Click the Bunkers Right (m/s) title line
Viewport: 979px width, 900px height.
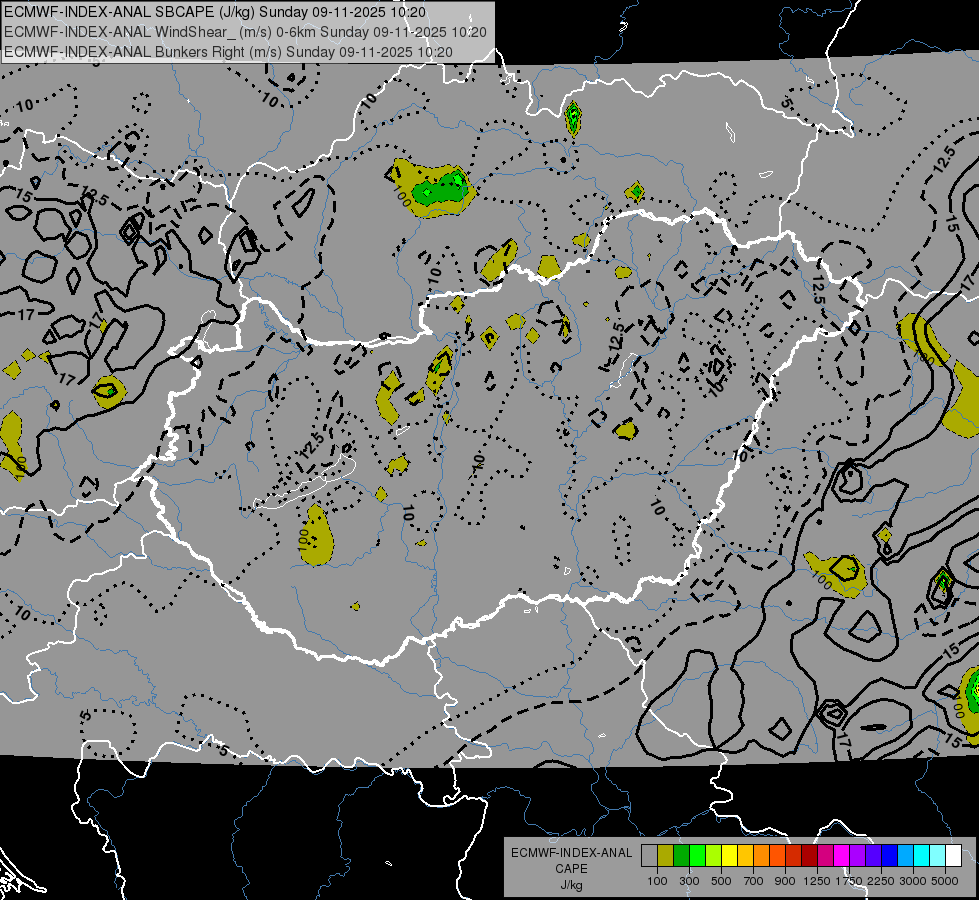pos(228,52)
